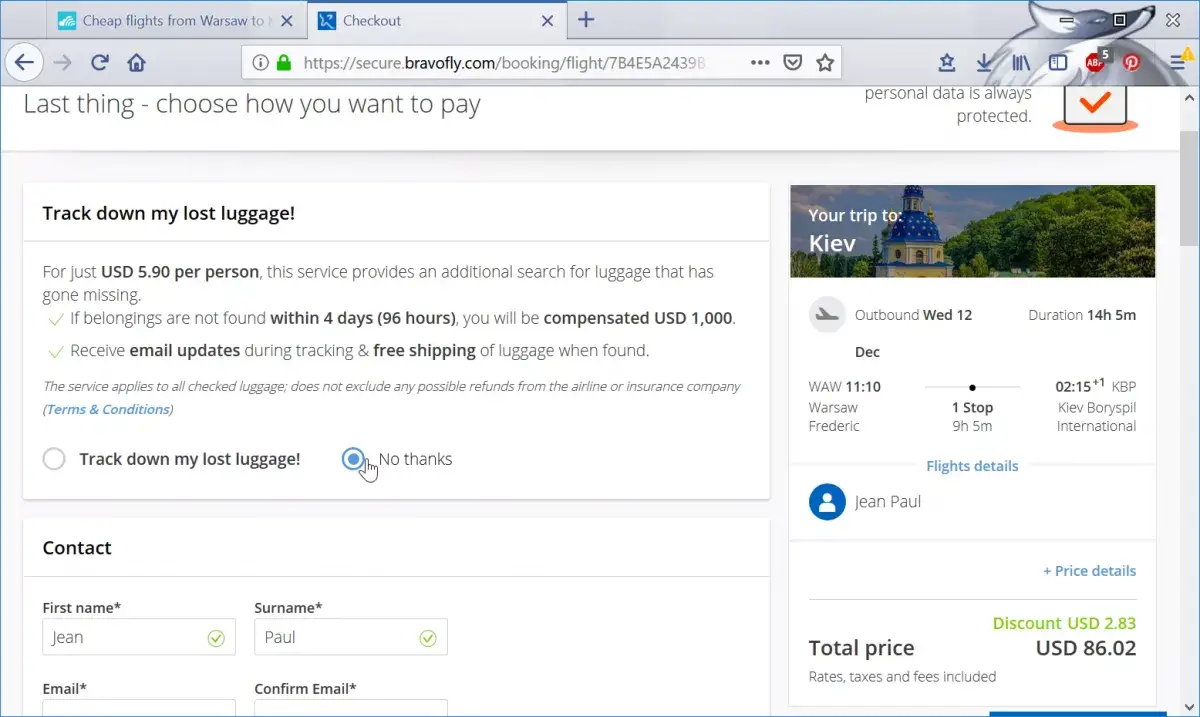Bookmark this page with the star
This screenshot has width=1200, height=717.
point(825,62)
